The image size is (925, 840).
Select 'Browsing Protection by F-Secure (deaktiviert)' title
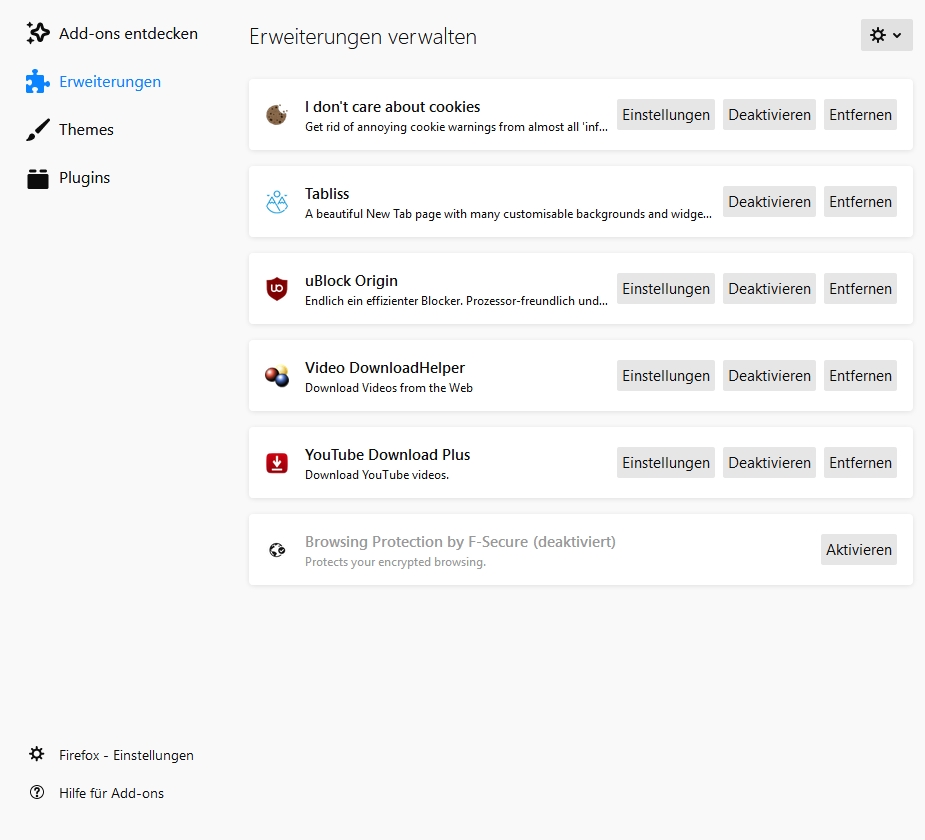tap(460, 542)
